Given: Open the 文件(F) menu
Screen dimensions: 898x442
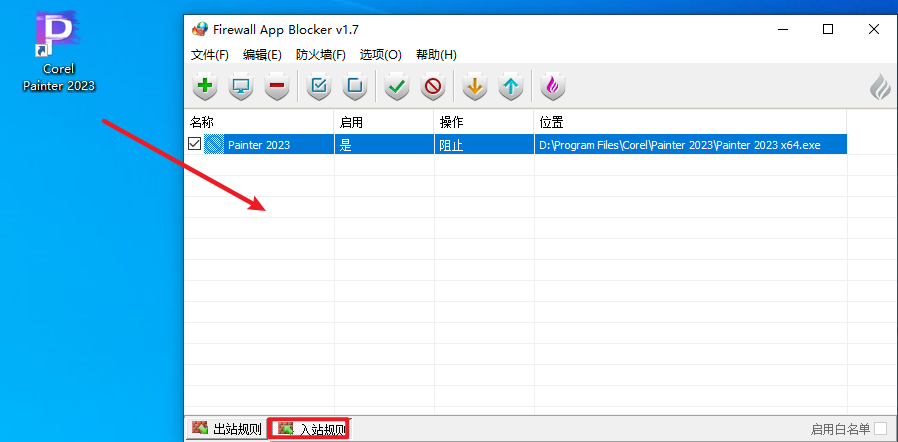Looking at the screenshot, I should tap(210, 55).
